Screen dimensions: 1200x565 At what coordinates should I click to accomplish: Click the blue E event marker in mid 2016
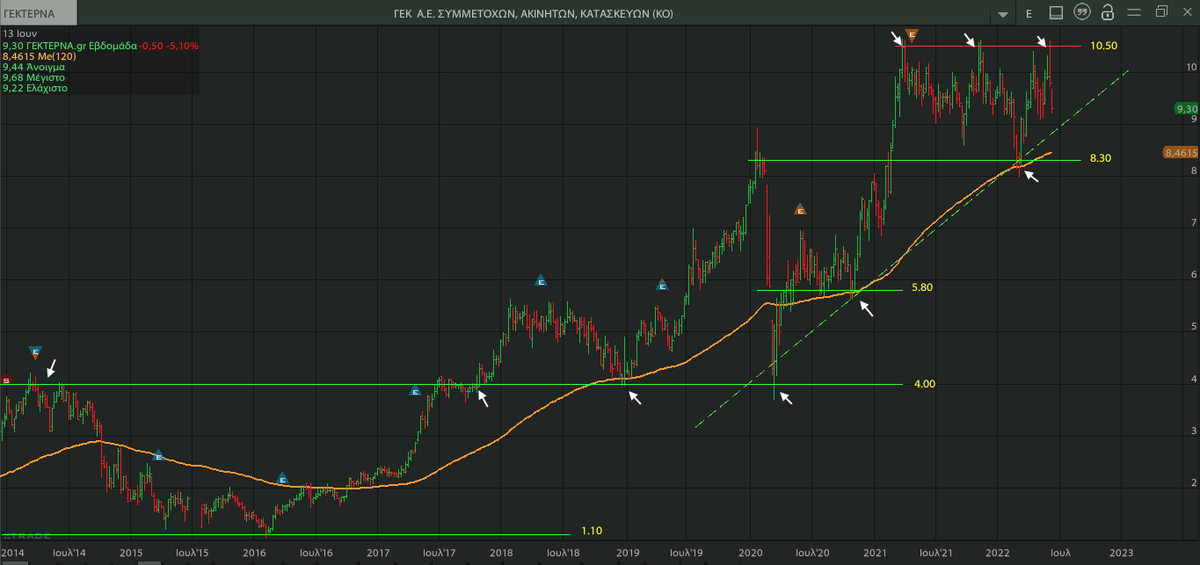283,479
